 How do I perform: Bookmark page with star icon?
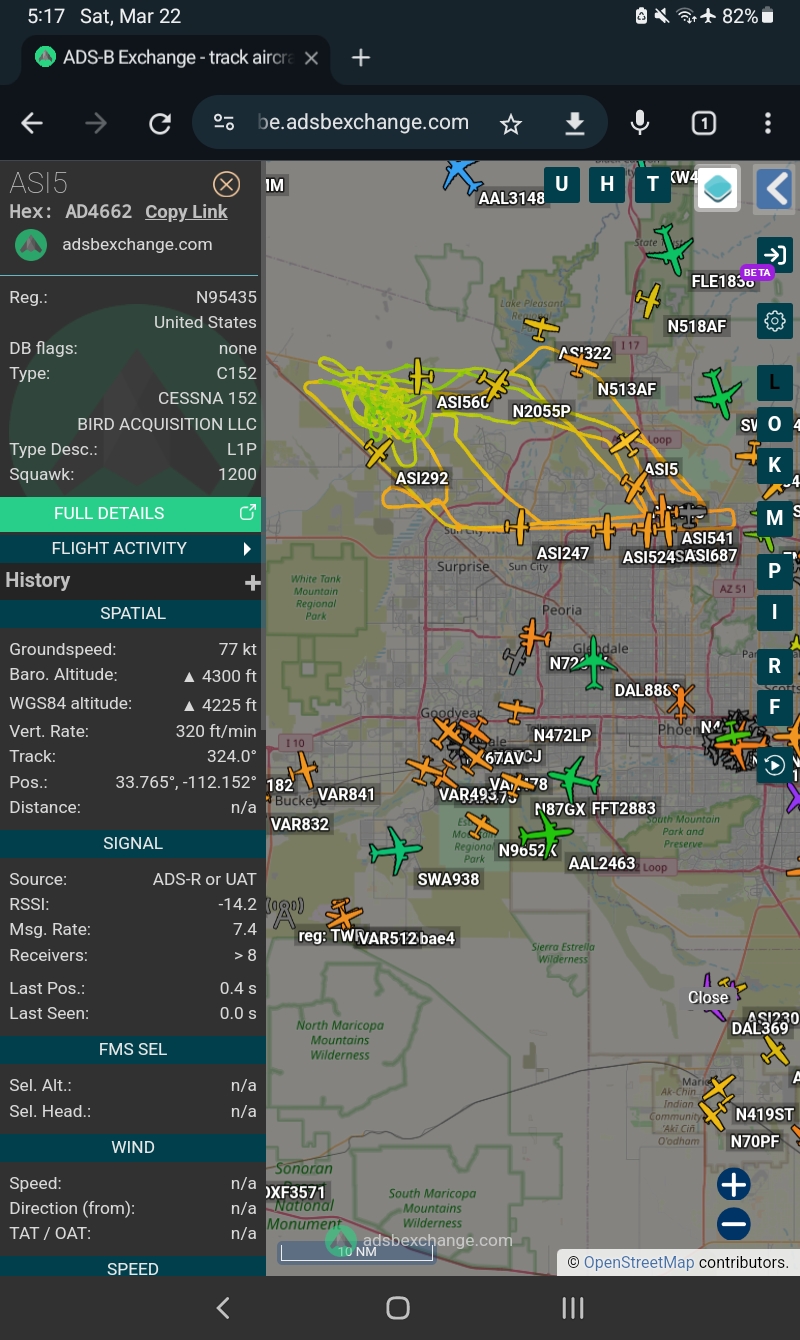pos(511,123)
